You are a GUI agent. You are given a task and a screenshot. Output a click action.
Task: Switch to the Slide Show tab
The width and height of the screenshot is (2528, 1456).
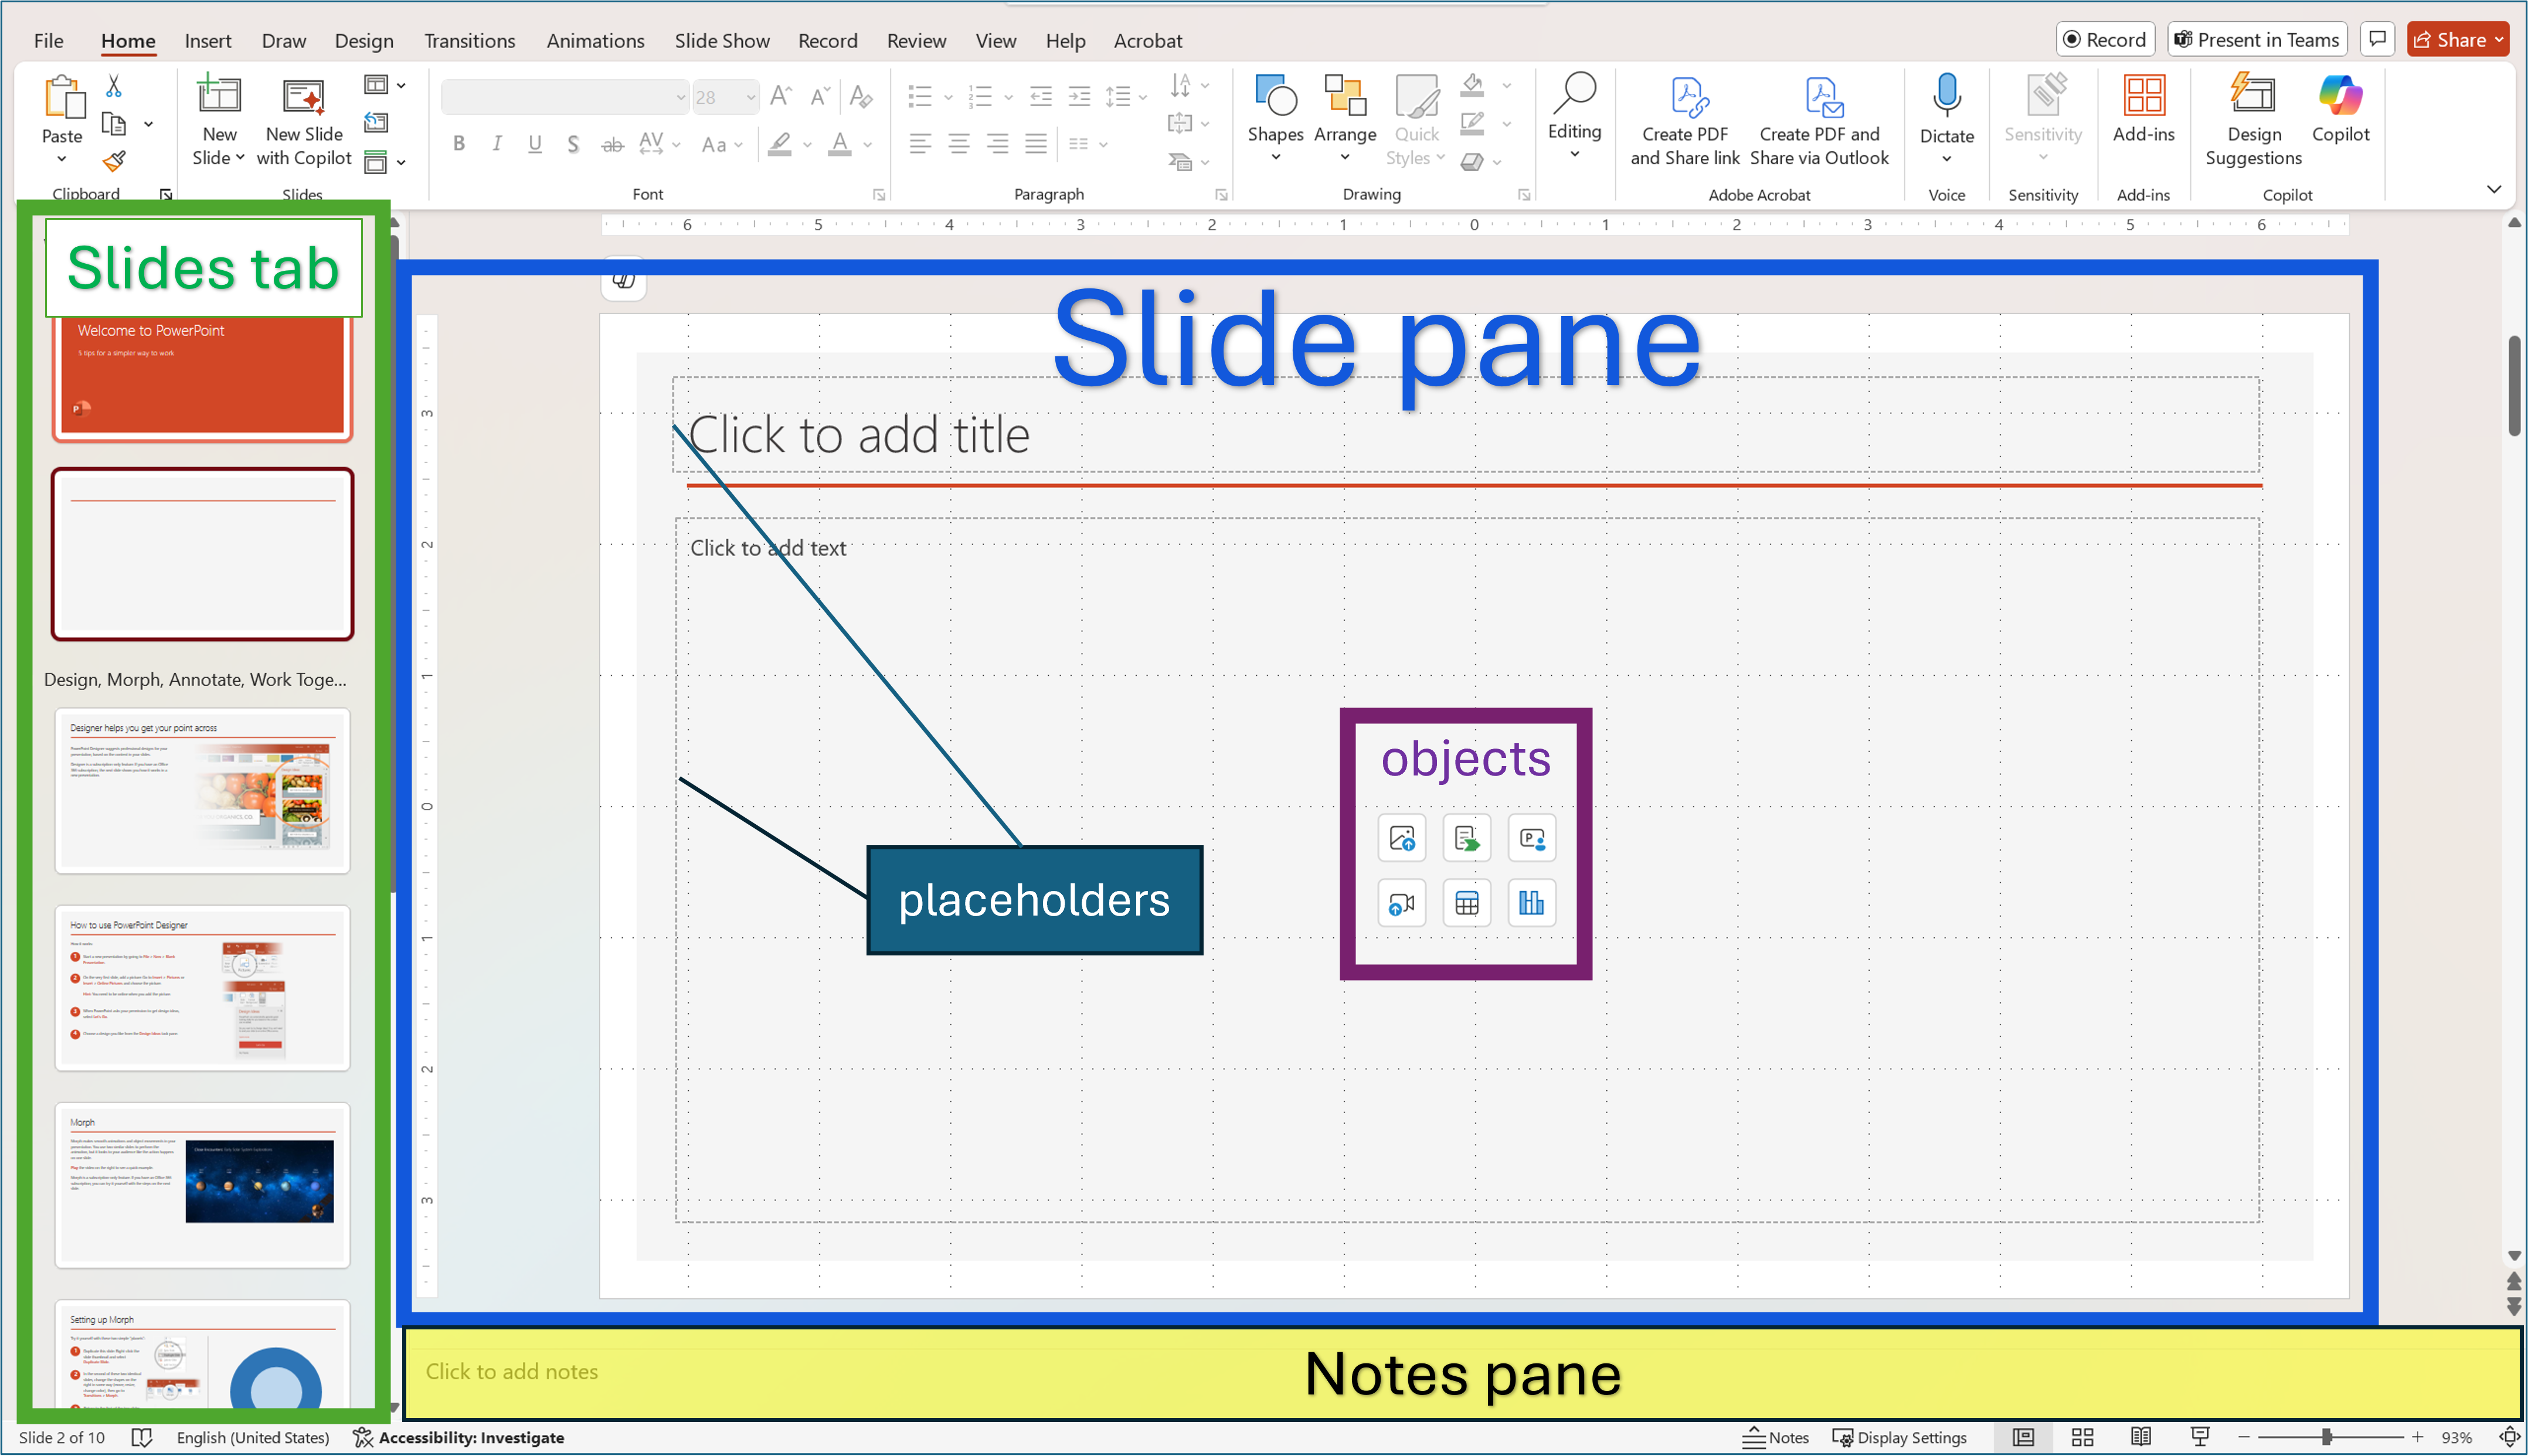pos(721,41)
